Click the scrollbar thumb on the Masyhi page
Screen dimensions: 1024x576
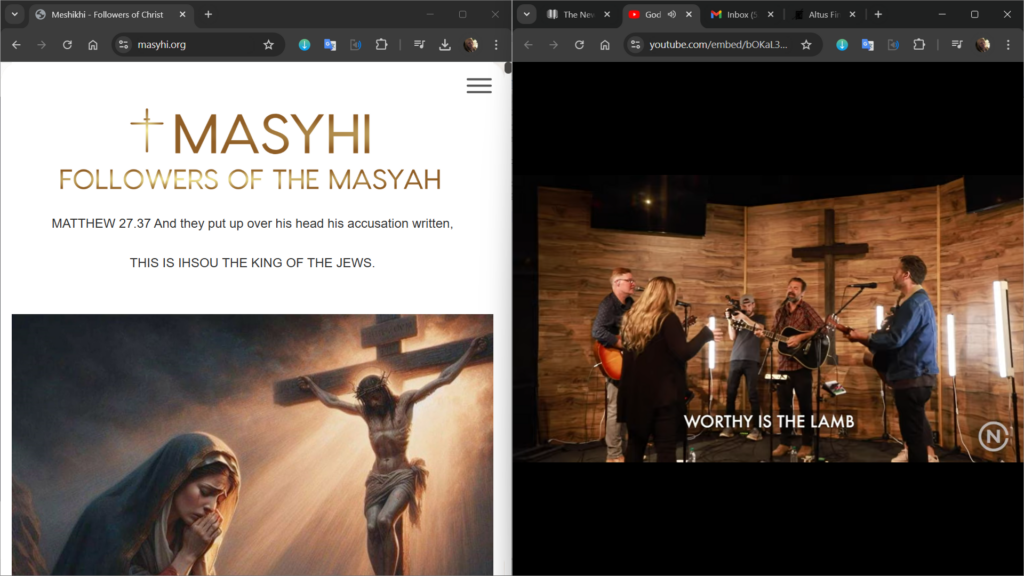508,68
